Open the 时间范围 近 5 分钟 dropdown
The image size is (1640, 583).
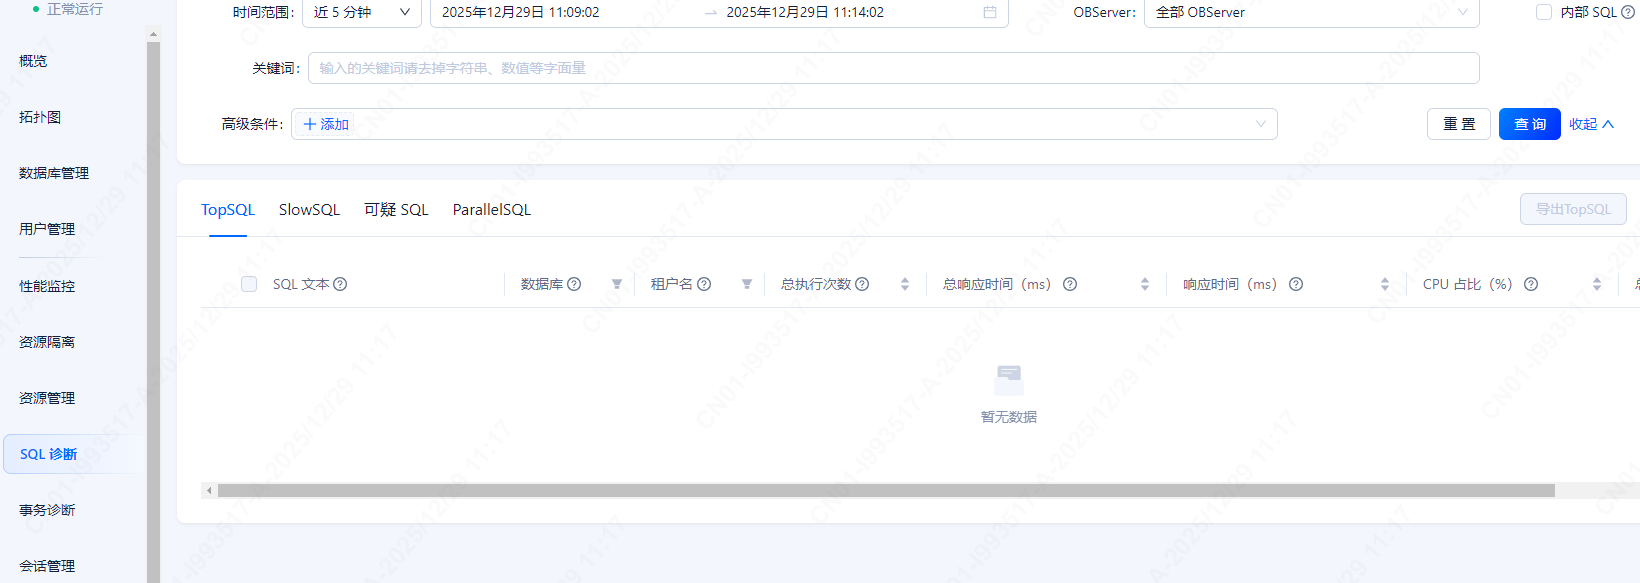coord(361,12)
